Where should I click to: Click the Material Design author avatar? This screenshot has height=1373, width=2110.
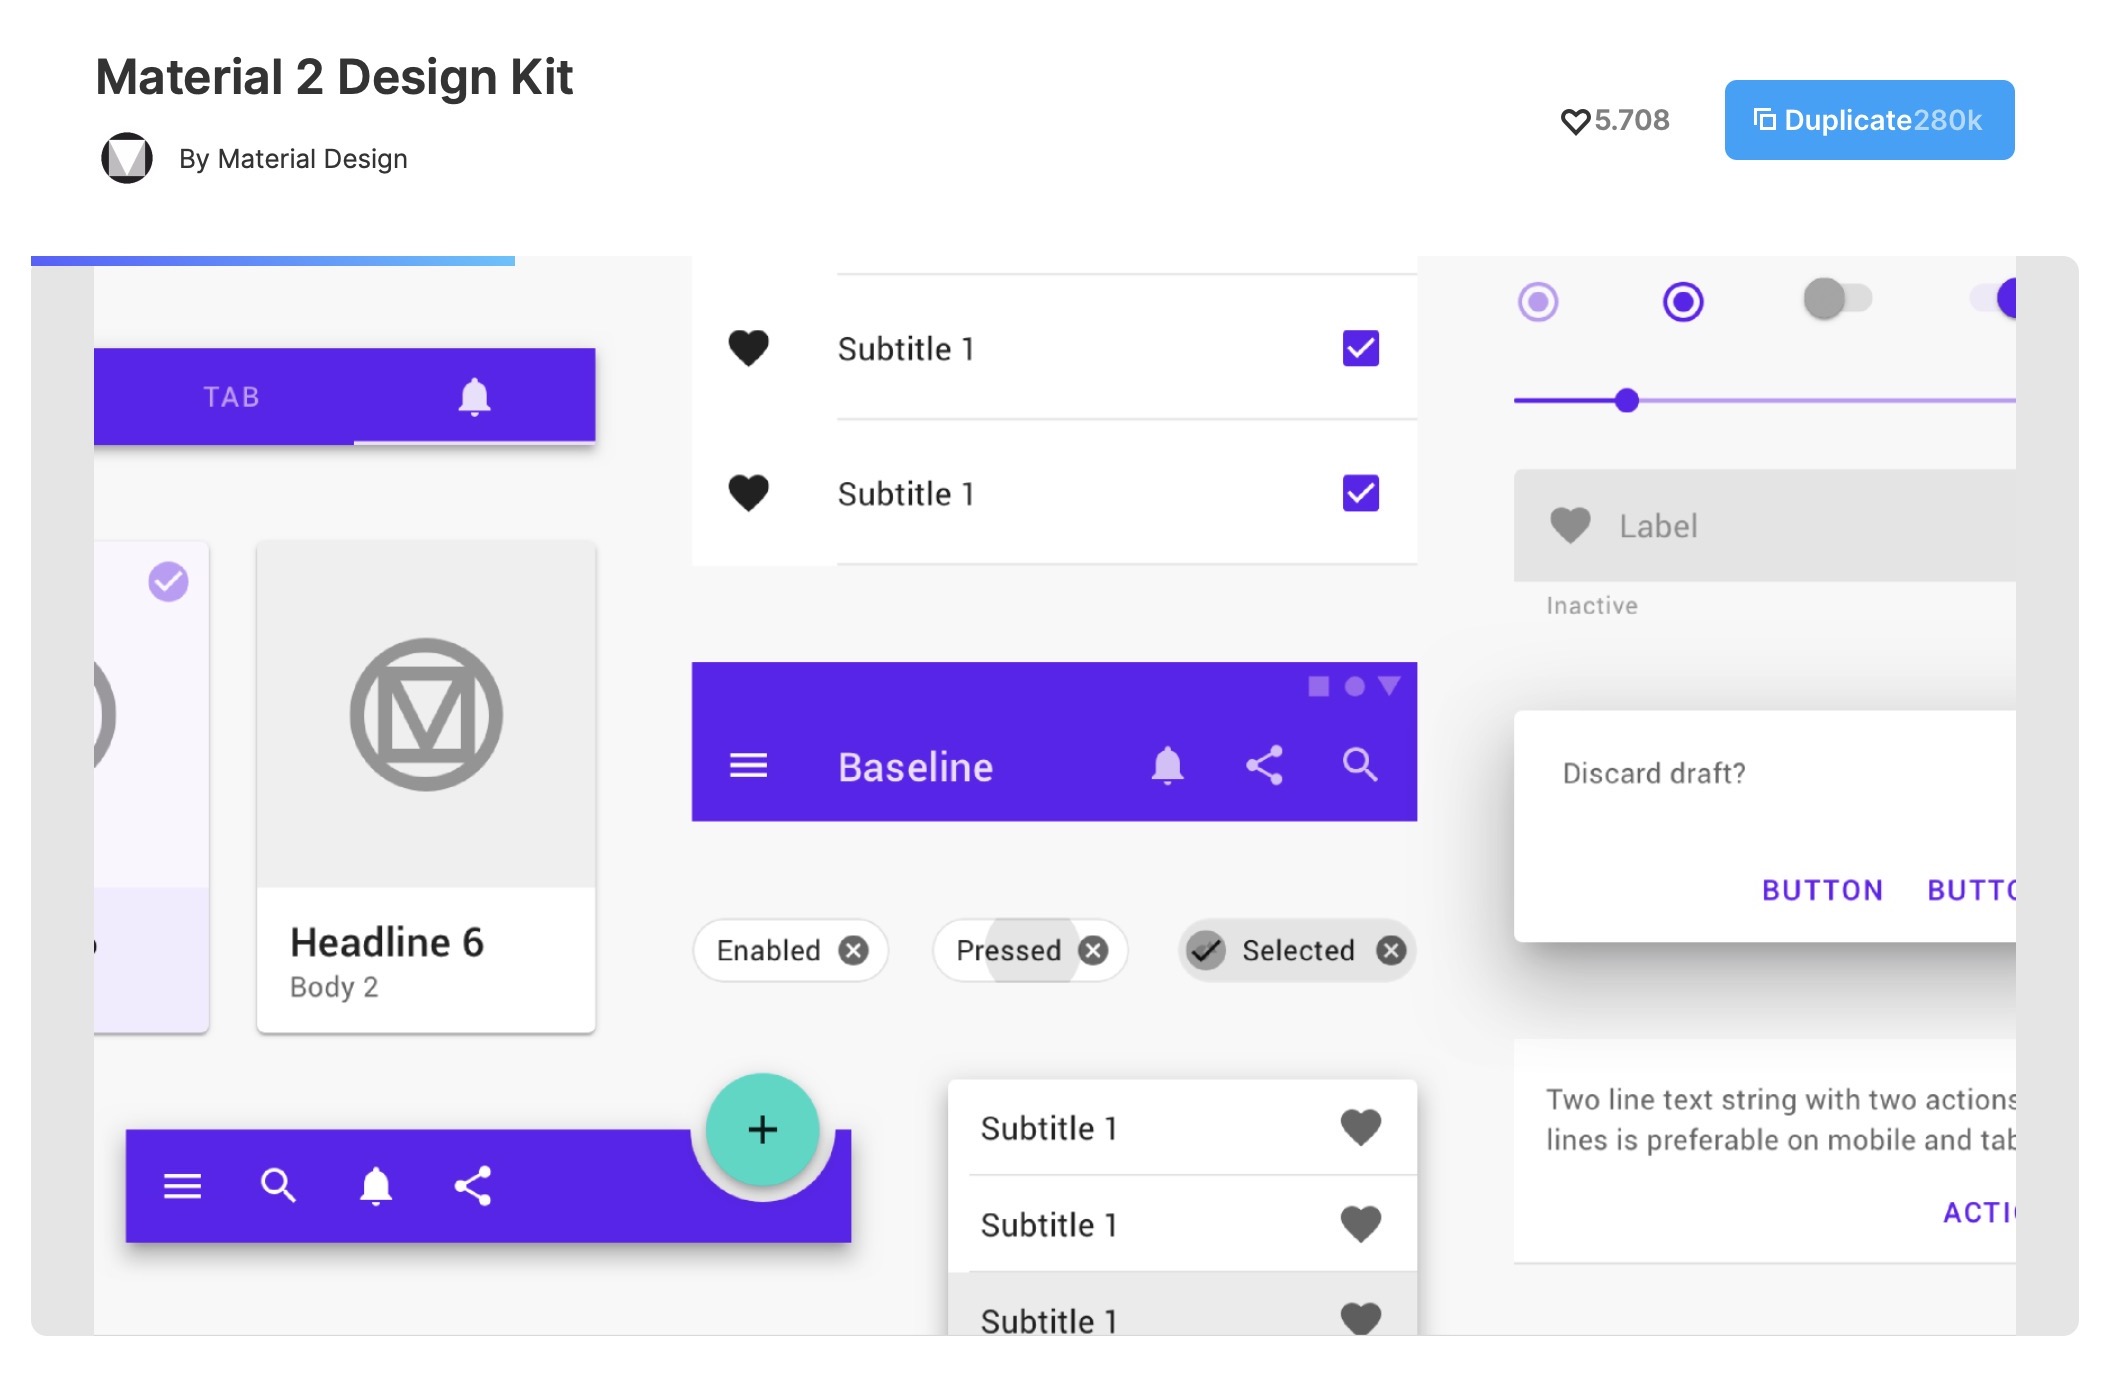127,158
